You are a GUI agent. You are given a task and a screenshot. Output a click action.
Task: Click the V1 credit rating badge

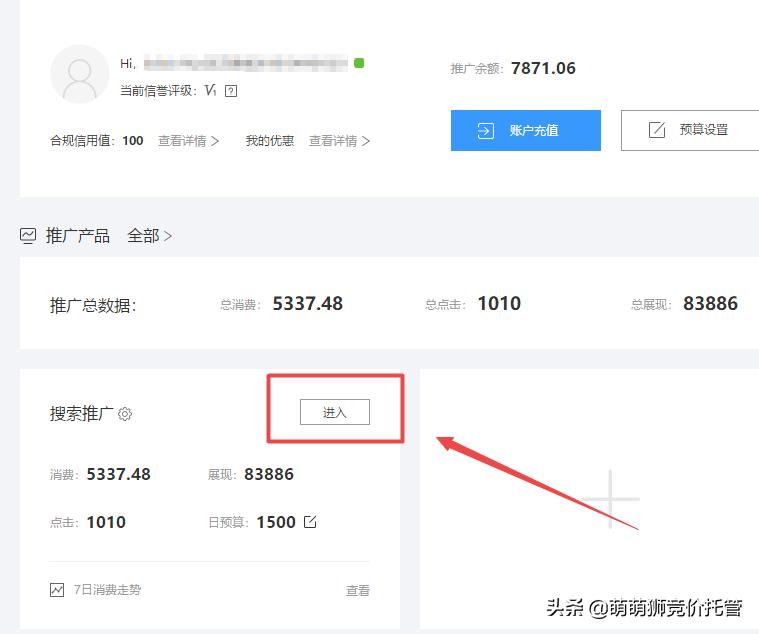210,91
